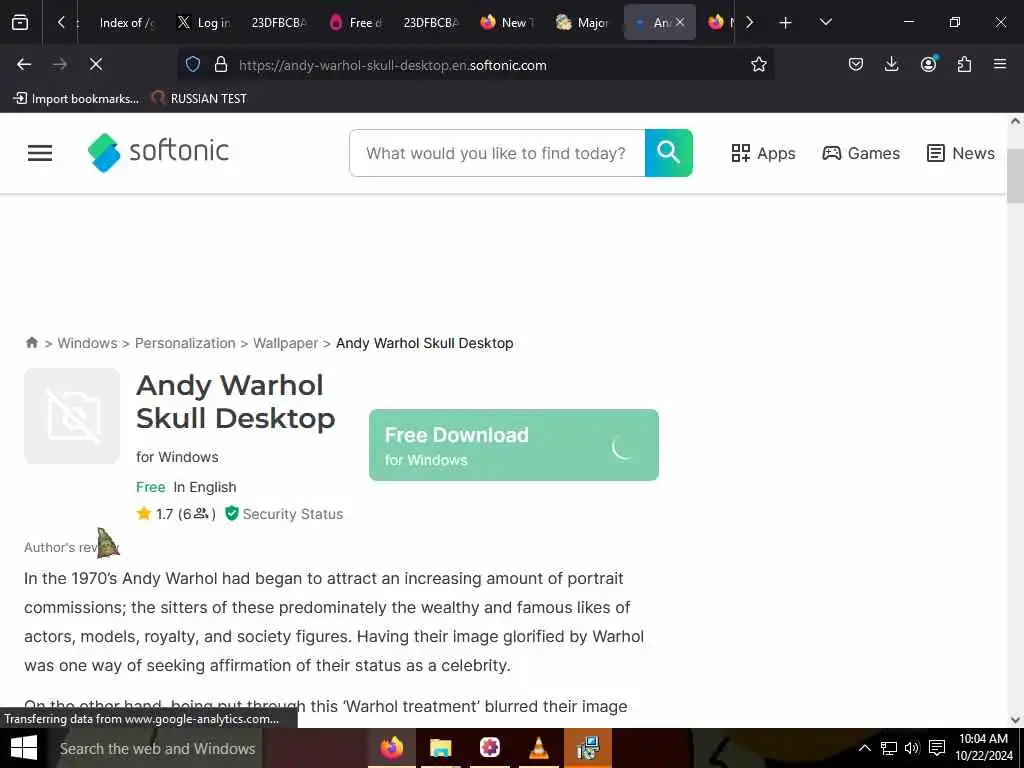Open Security Status shield link
The width and height of the screenshot is (1024, 768).
(x=284, y=514)
